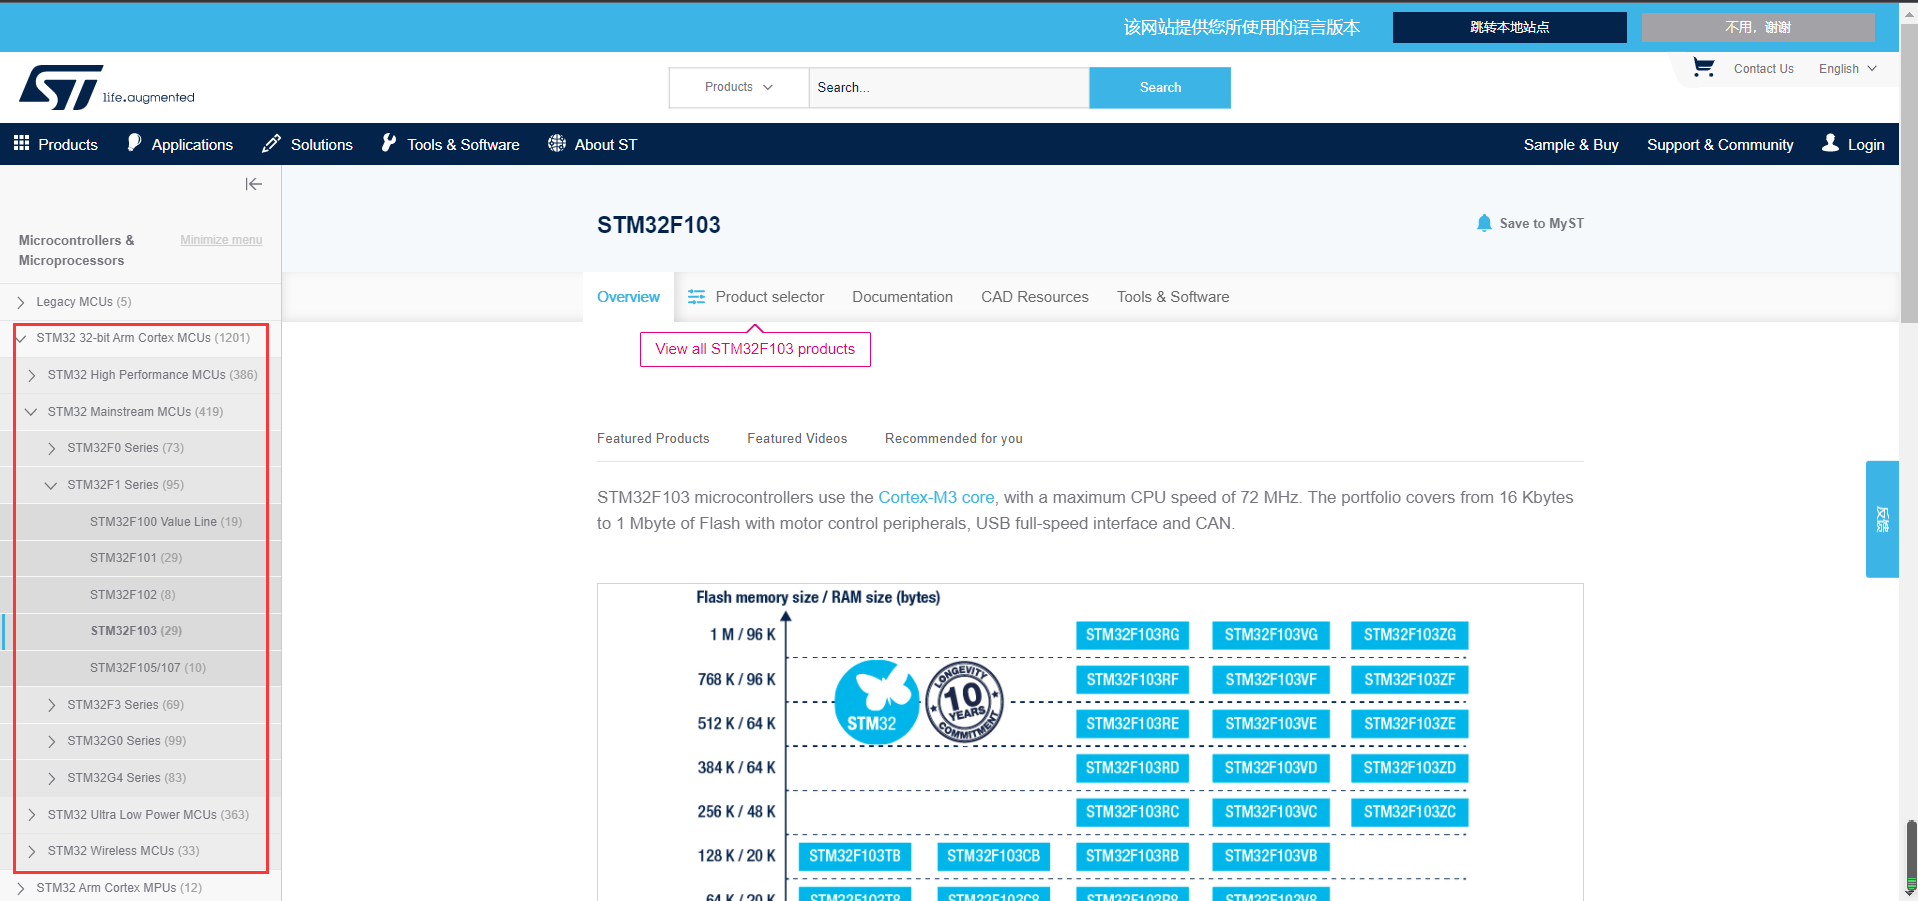Select STM32F103 (29) in sidebar

[136, 631]
